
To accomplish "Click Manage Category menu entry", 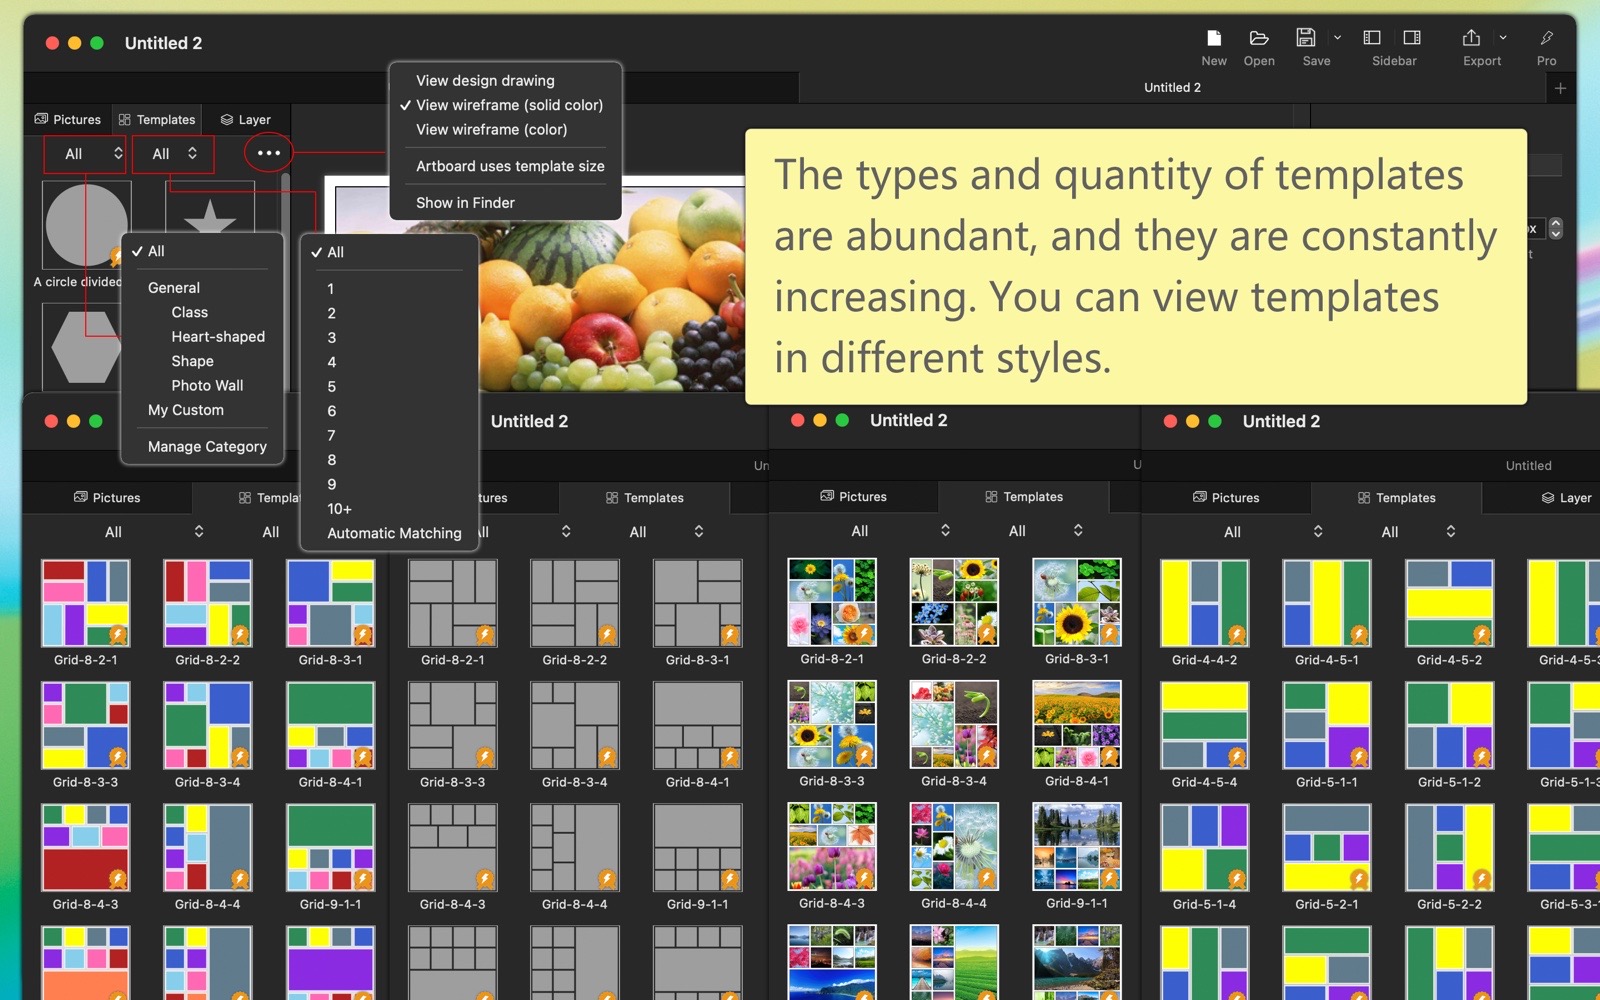I will tap(207, 447).
